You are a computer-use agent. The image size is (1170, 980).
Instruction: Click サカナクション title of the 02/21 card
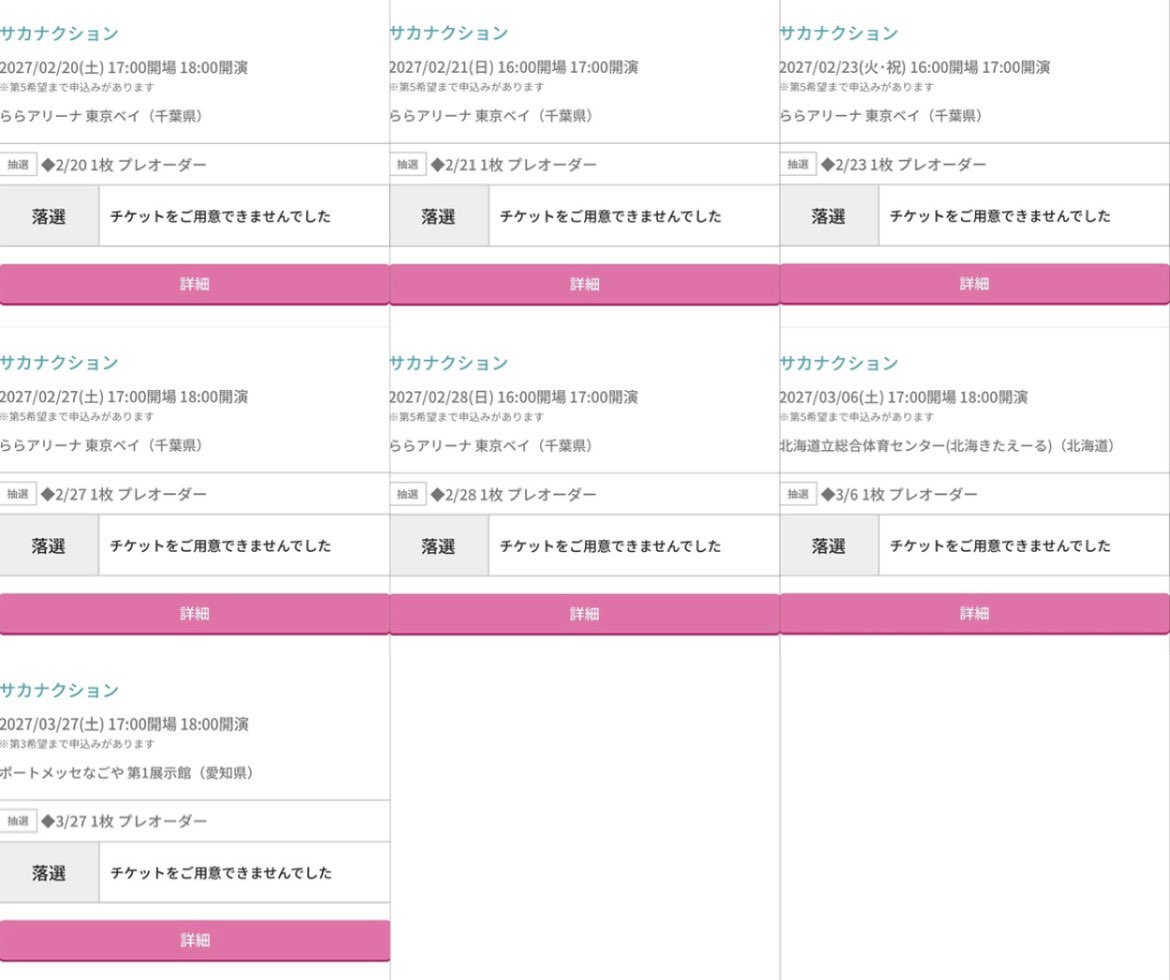(x=449, y=34)
